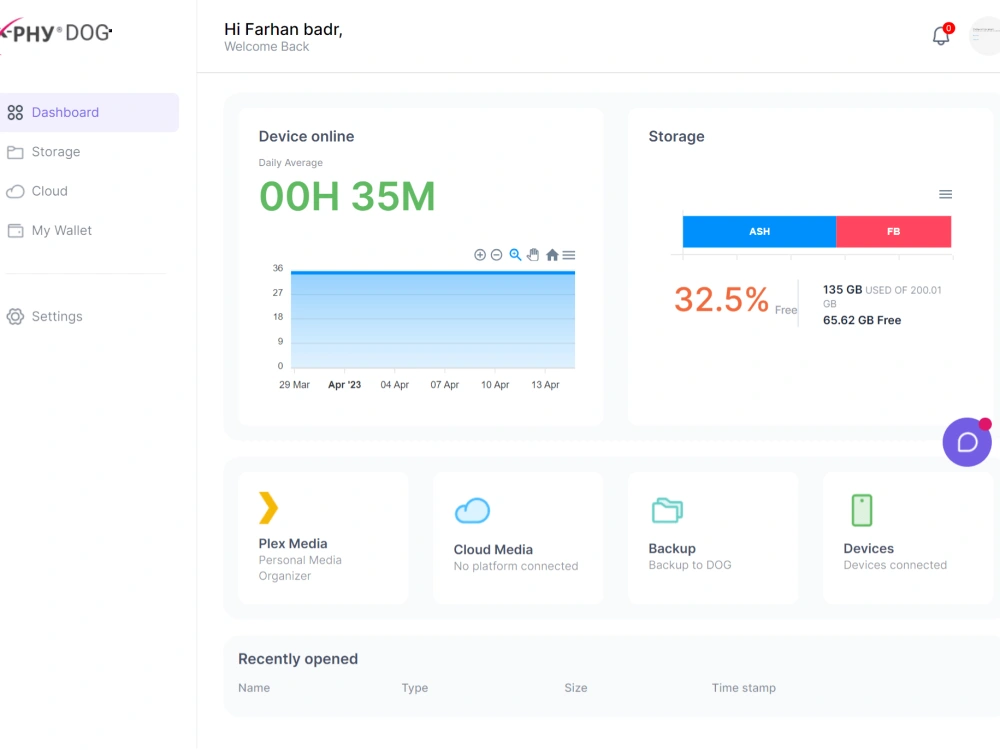This screenshot has height=750, width=1000.
Task: Click the Settings gear icon
Action: 15,316
